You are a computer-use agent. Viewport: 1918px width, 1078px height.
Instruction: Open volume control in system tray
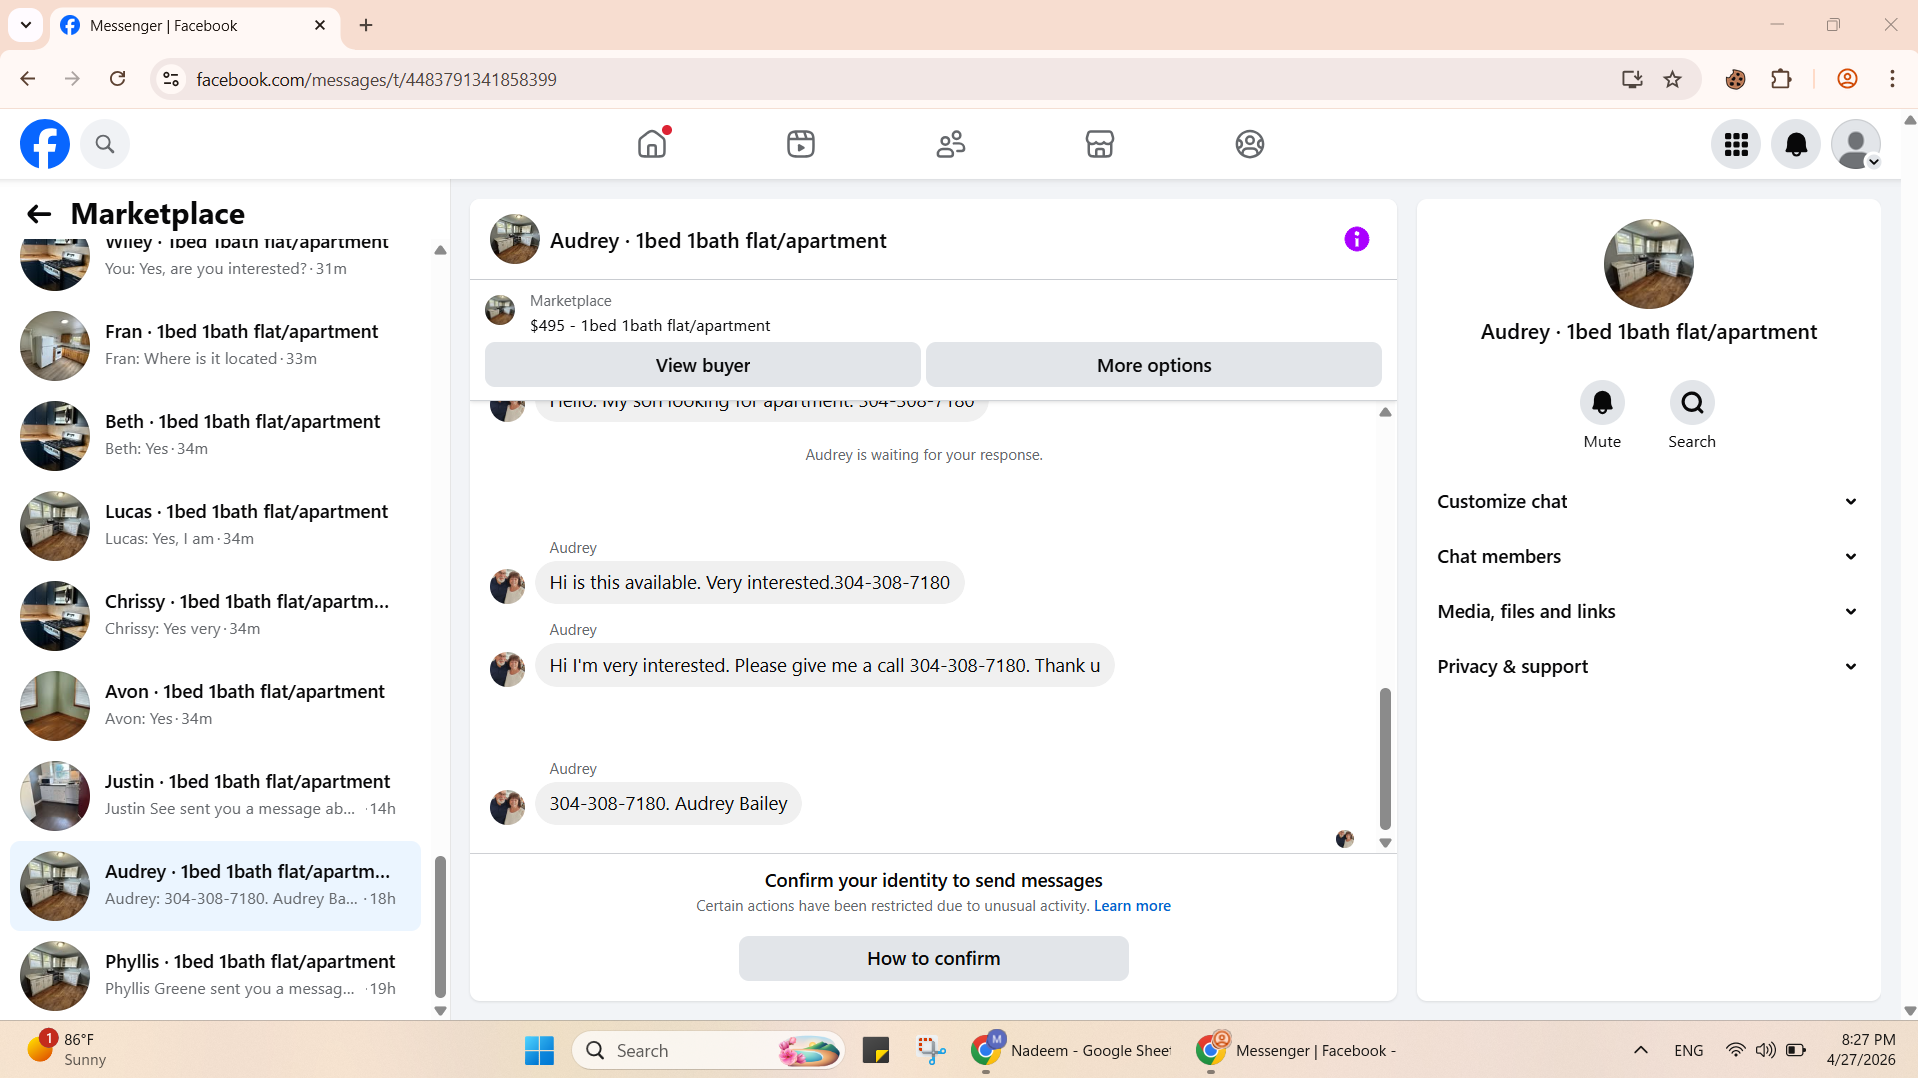coord(1766,1050)
